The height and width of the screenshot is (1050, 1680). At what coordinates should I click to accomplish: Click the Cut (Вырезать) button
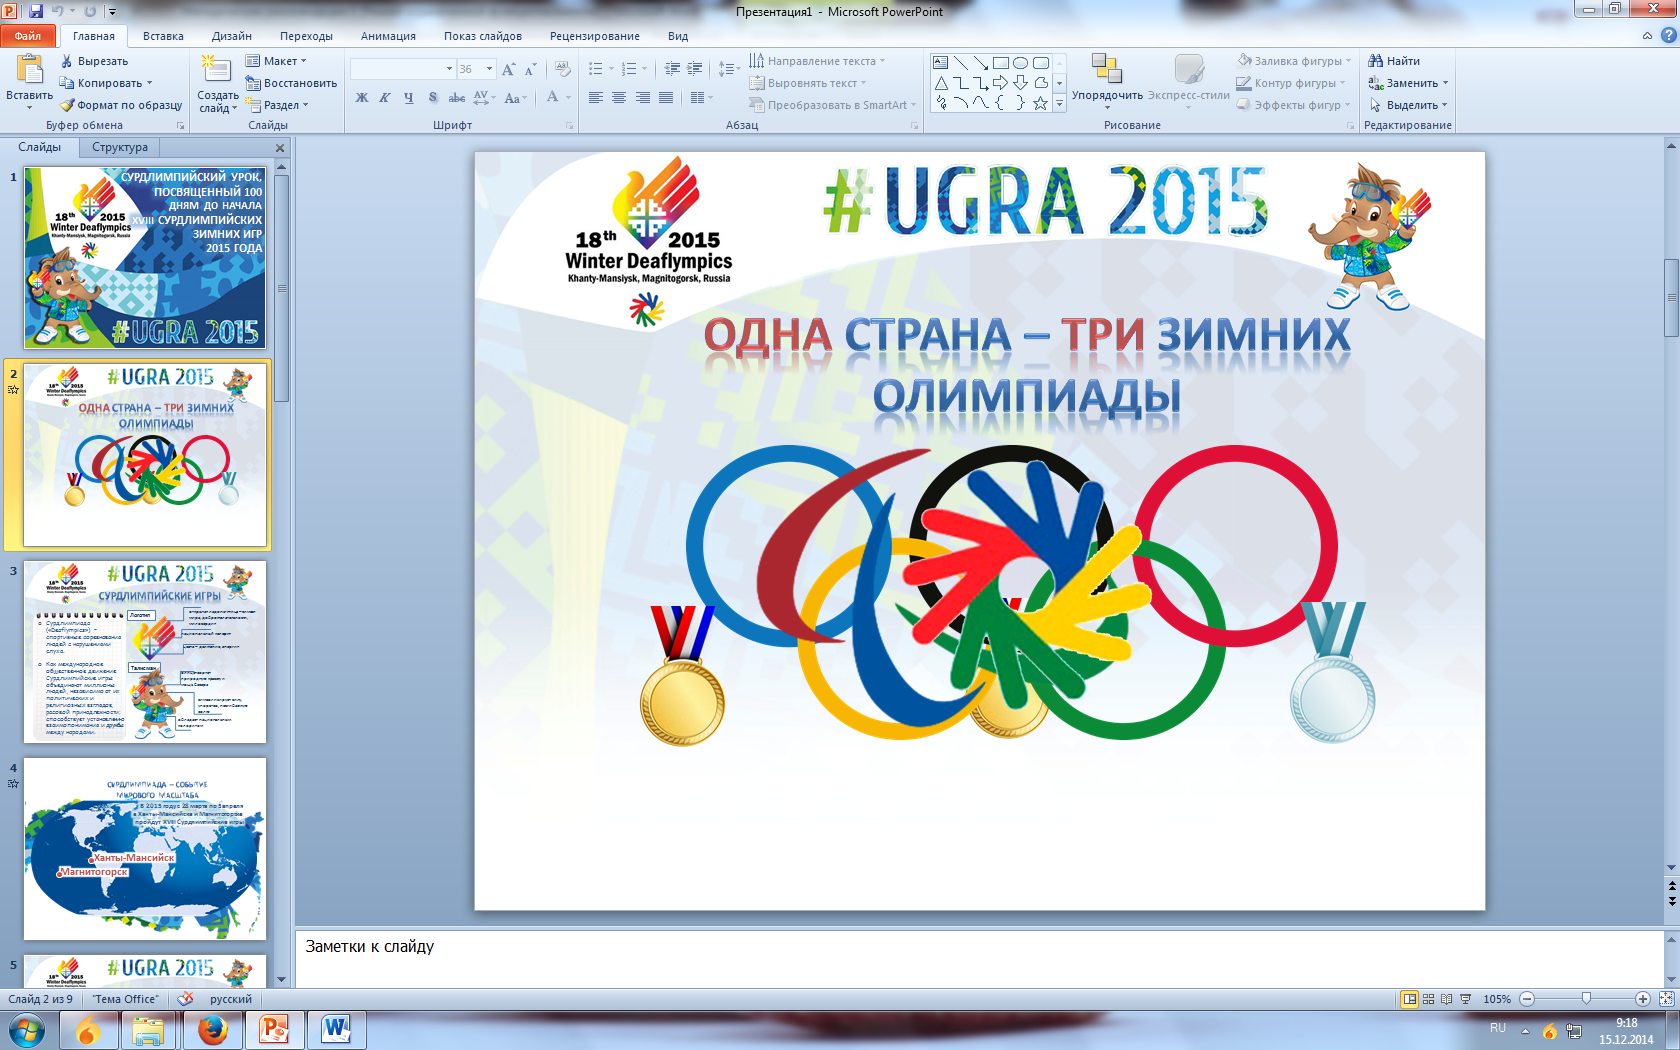95,61
